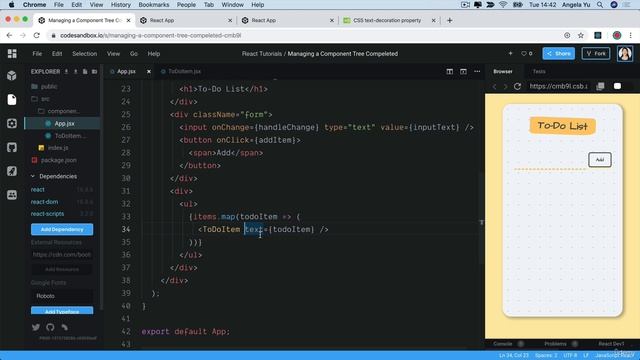Click the react-scripts dependency link
This screenshot has height=360, width=640.
tap(47, 214)
